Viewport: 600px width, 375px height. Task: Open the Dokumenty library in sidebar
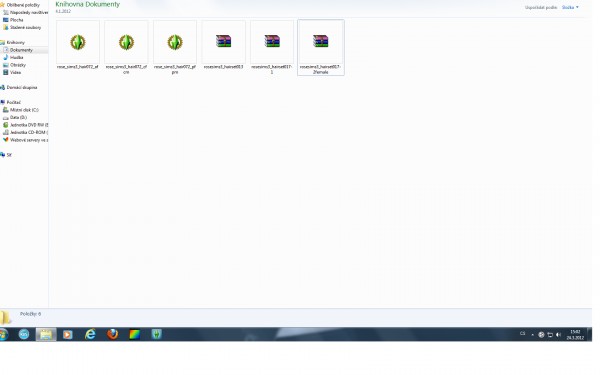coord(21,50)
